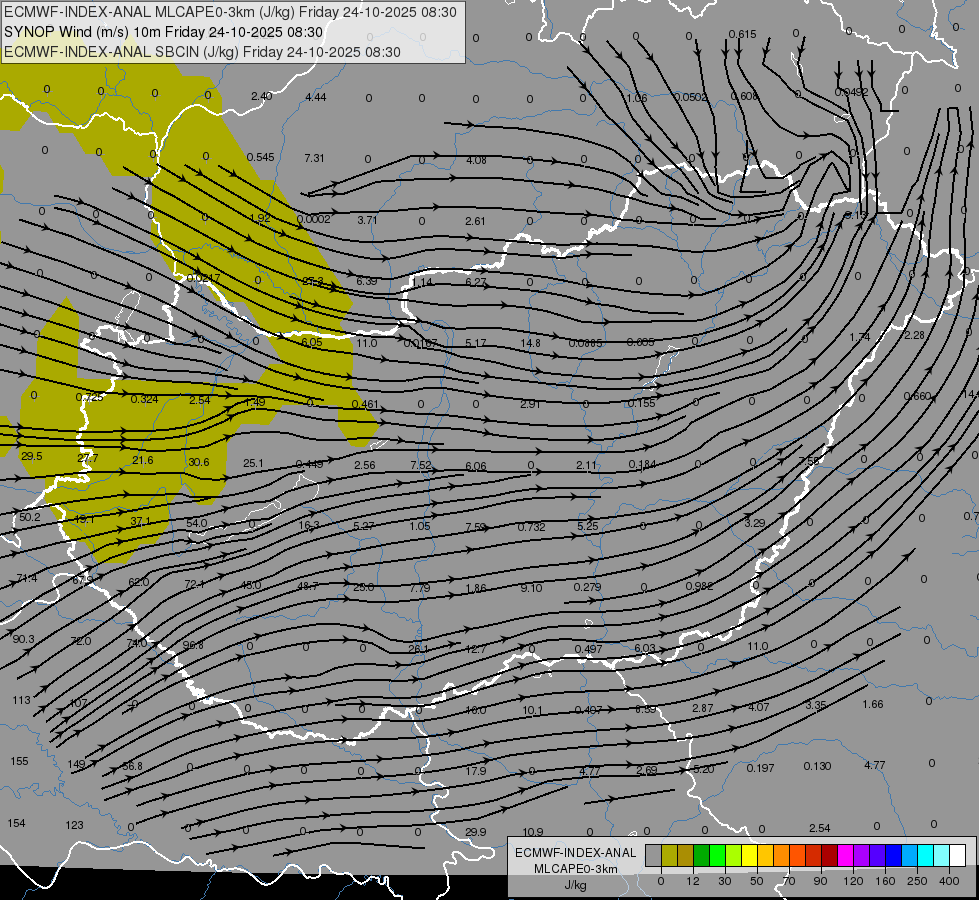979x900 pixels.
Task: Click the pure blue legend swatch
Action: [894, 855]
